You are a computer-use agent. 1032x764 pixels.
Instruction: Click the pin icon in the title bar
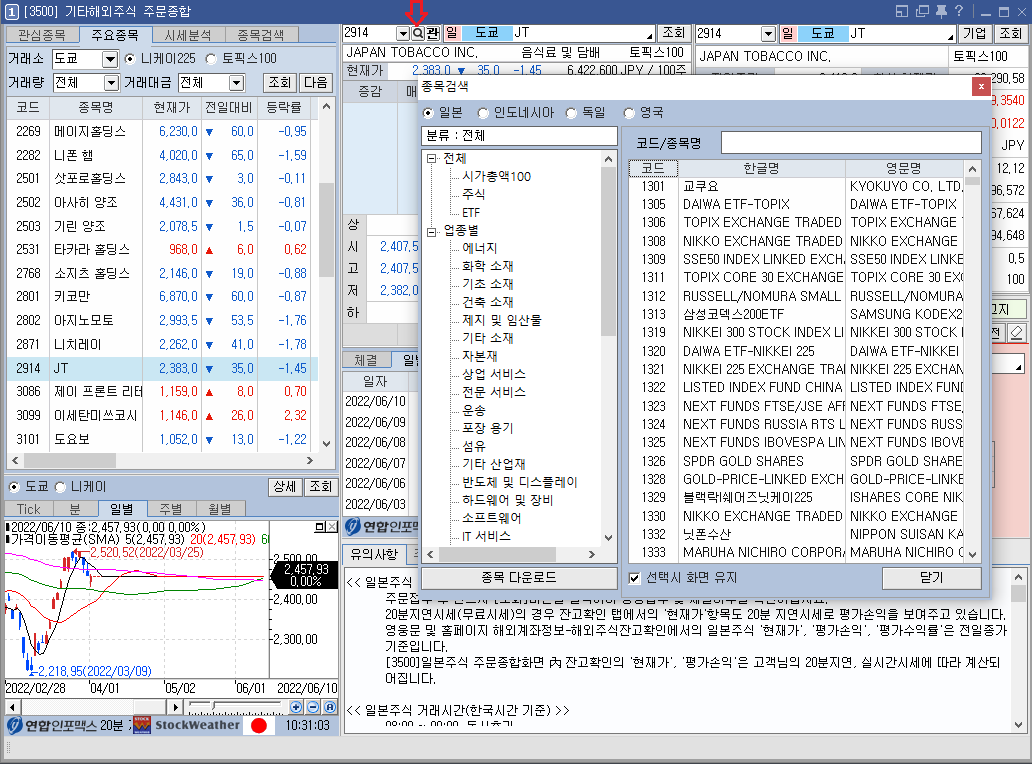click(x=942, y=9)
